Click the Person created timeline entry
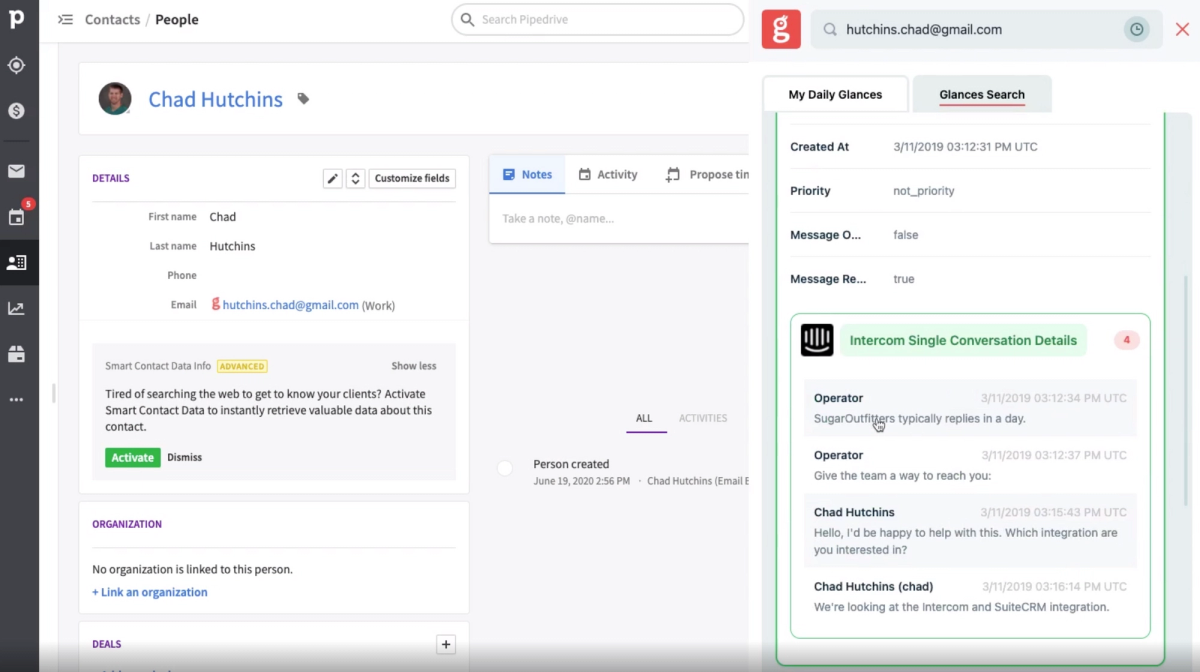This screenshot has width=1200, height=672. pos(571,464)
